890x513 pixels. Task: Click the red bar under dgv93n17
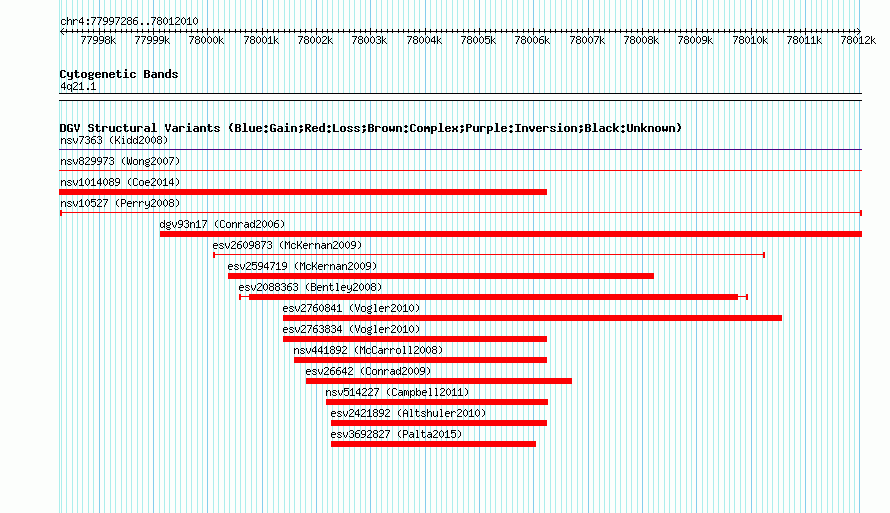click(x=511, y=234)
